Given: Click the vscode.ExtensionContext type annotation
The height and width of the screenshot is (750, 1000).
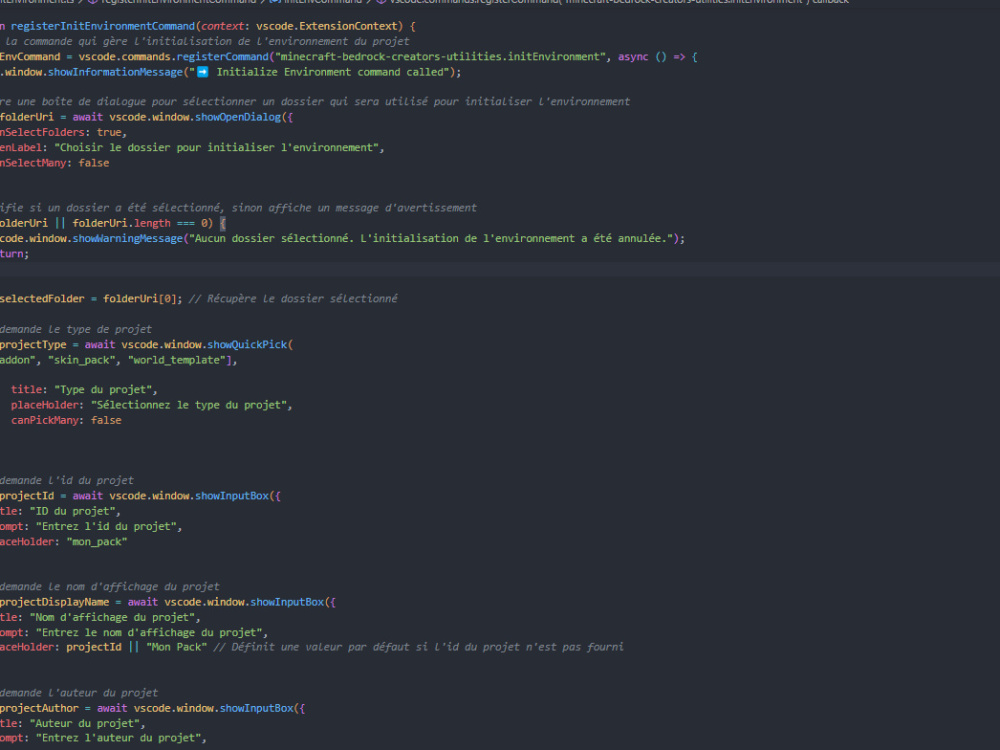Looking at the screenshot, I should click(x=327, y=26).
